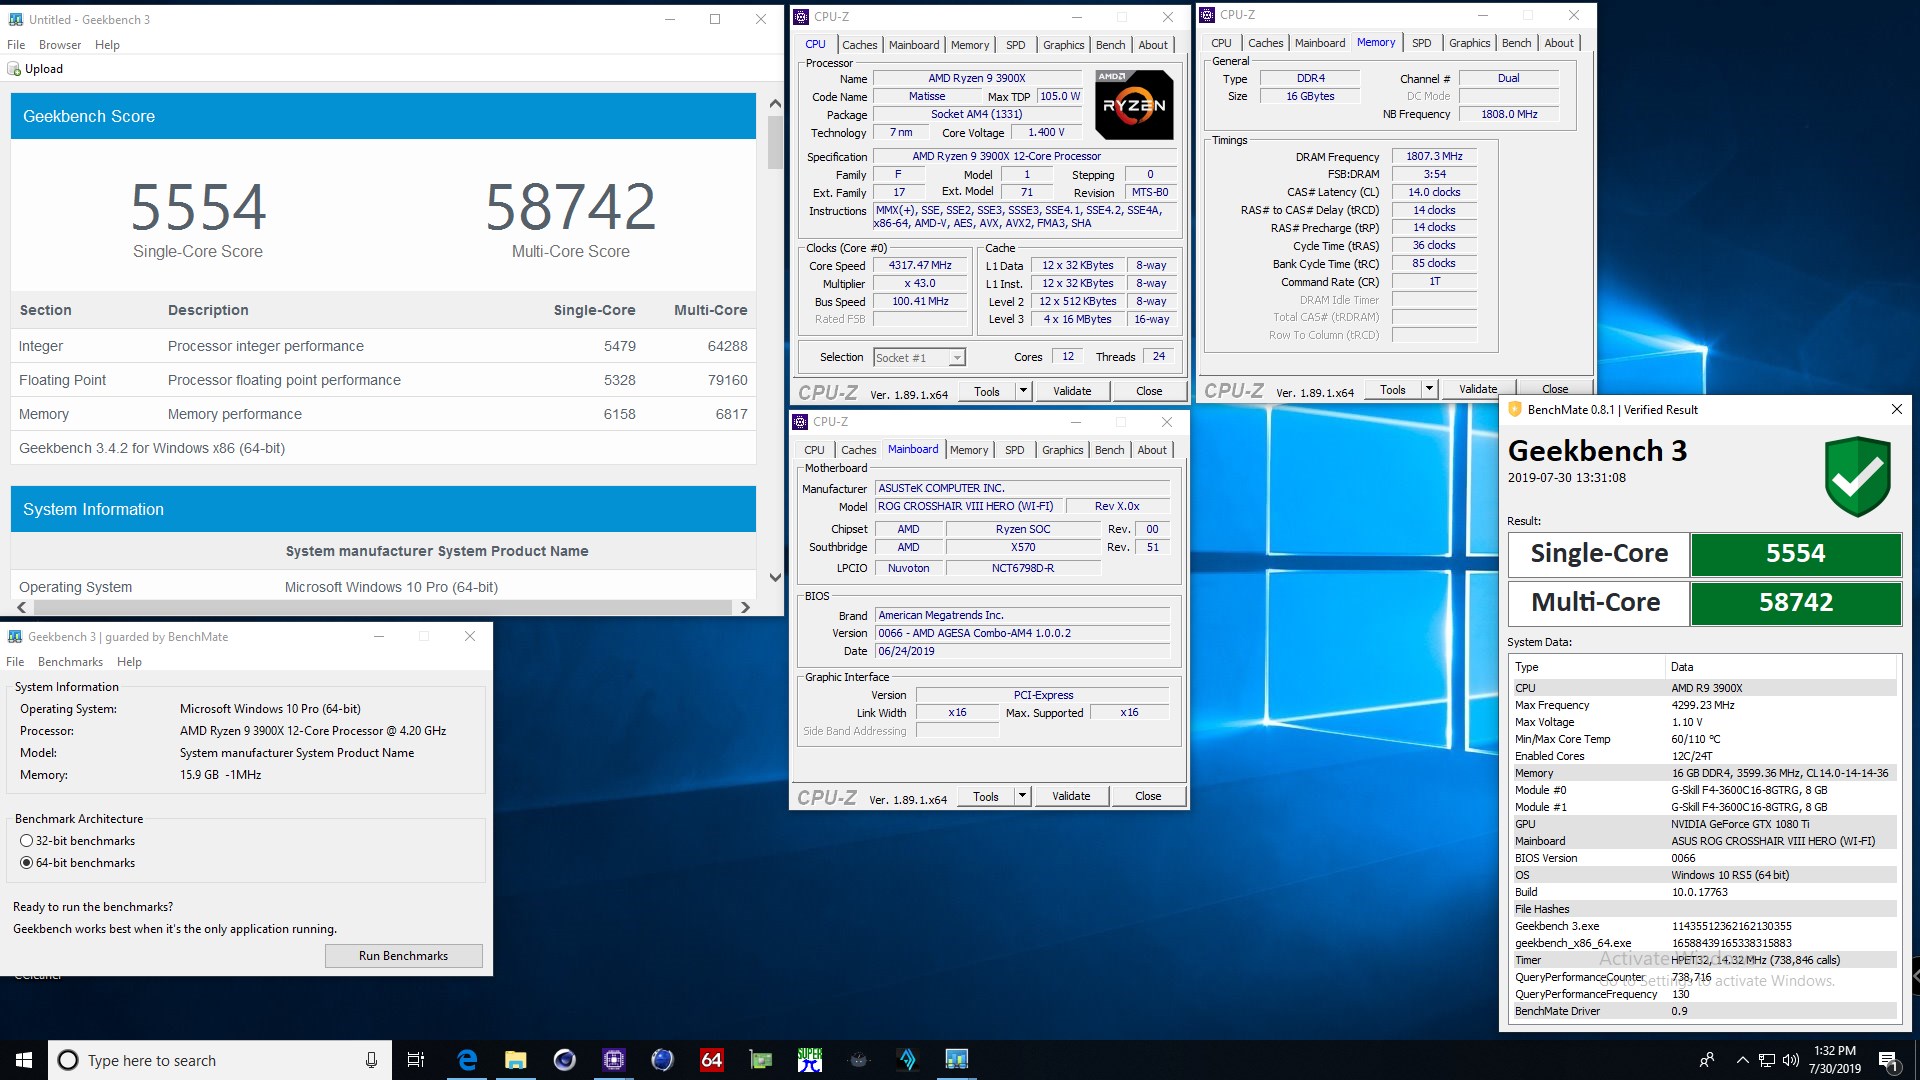This screenshot has height=1080, width=1920.
Task: Click the taskbar clock showing 1:32 PM
Action: (x=1834, y=1060)
